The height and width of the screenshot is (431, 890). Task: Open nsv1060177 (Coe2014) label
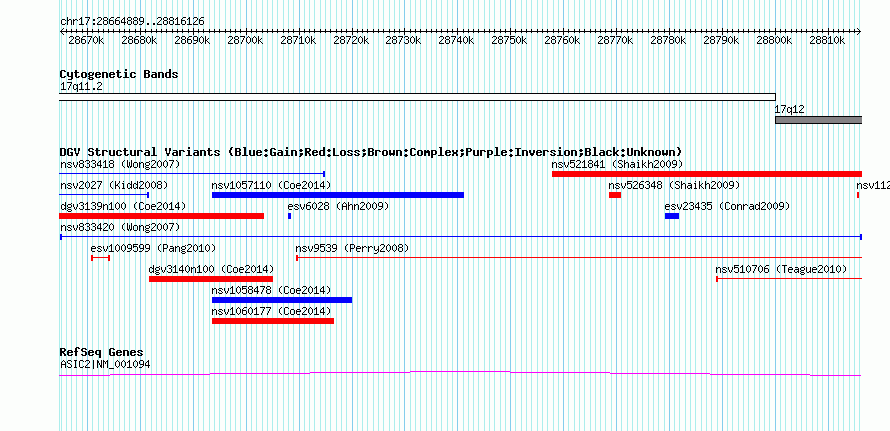click(x=271, y=312)
